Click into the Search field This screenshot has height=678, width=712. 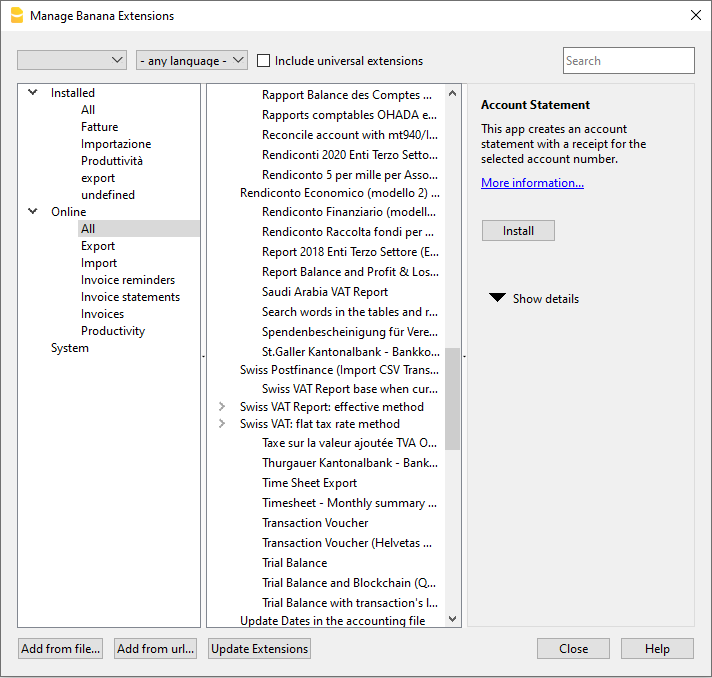coord(628,61)
